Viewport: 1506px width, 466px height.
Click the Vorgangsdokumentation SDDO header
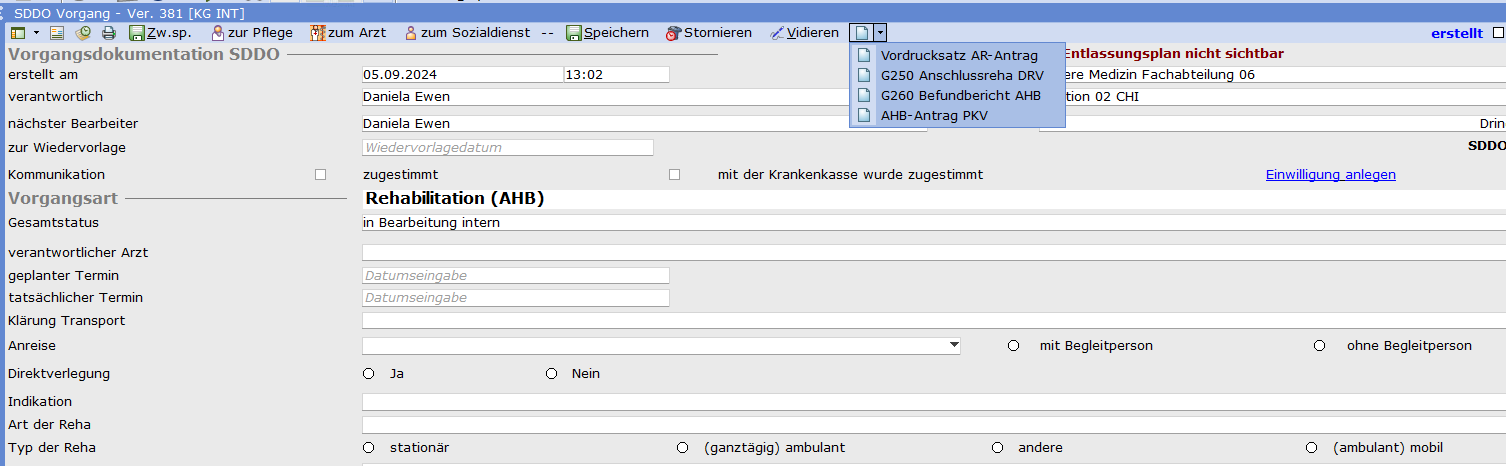[144, 54]
